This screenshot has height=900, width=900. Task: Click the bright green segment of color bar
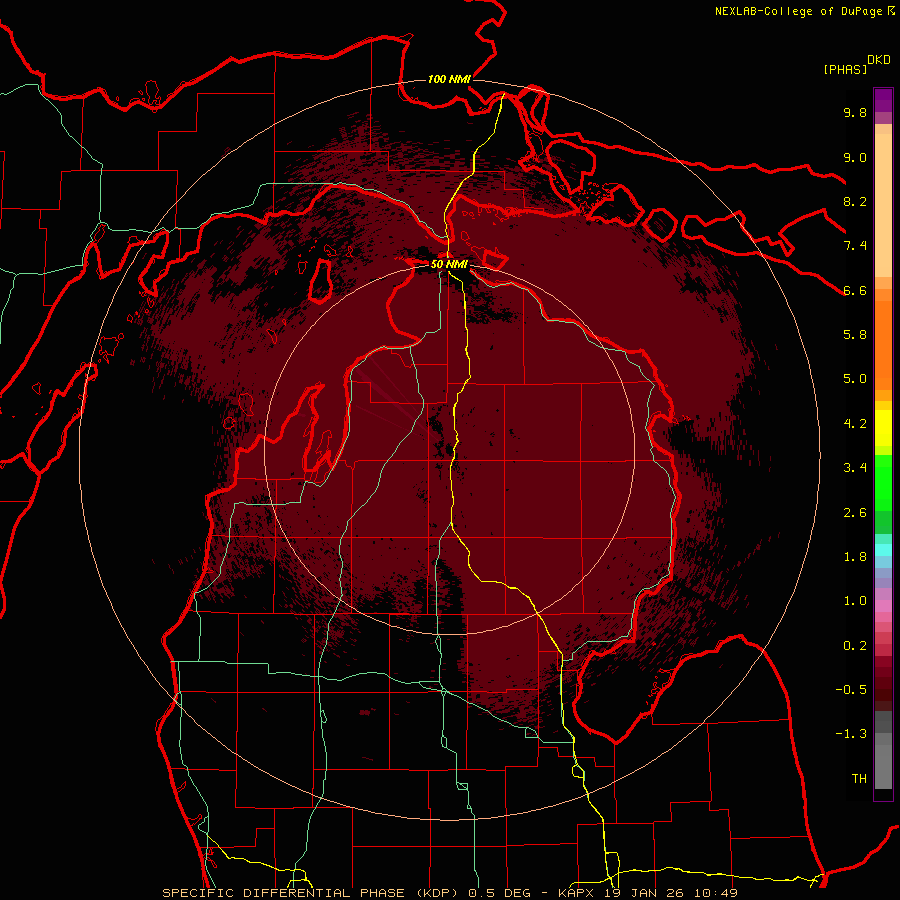883,482
